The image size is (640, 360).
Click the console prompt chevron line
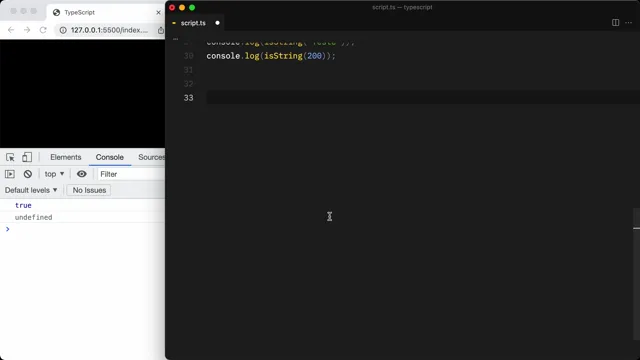coord(82,229)
